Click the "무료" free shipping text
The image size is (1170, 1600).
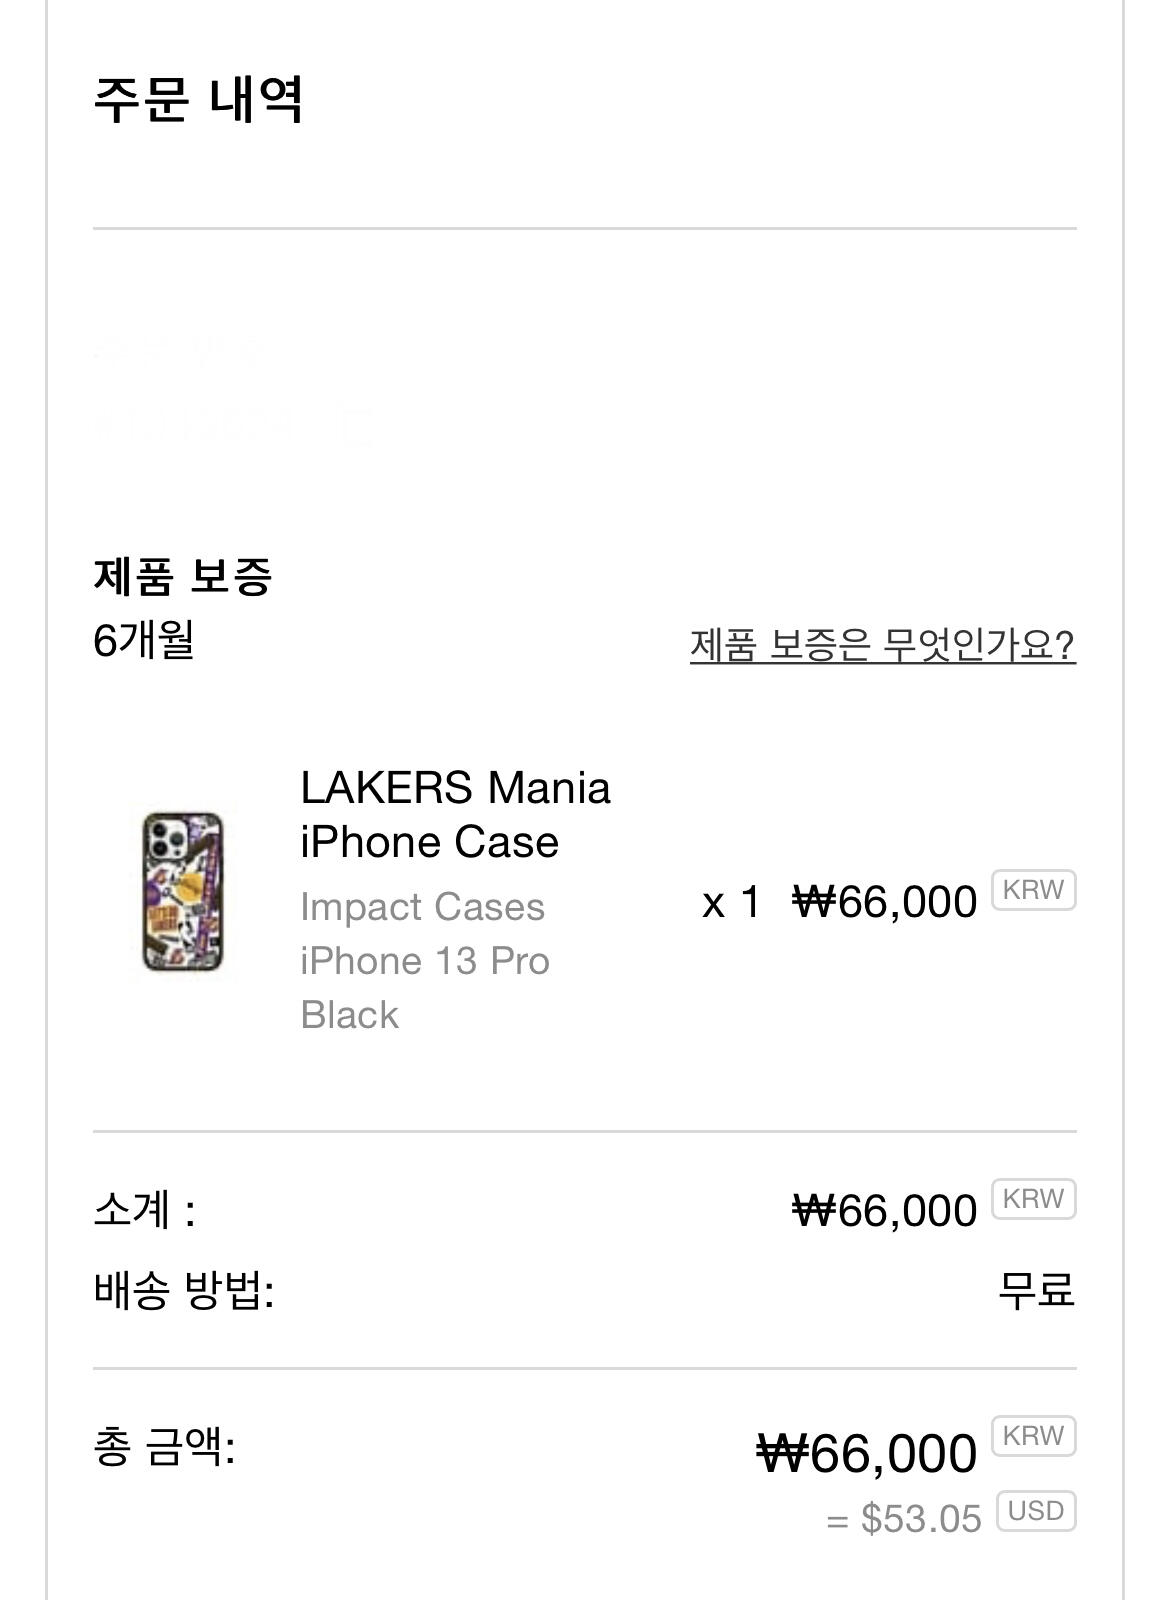pos(1036,1290)
